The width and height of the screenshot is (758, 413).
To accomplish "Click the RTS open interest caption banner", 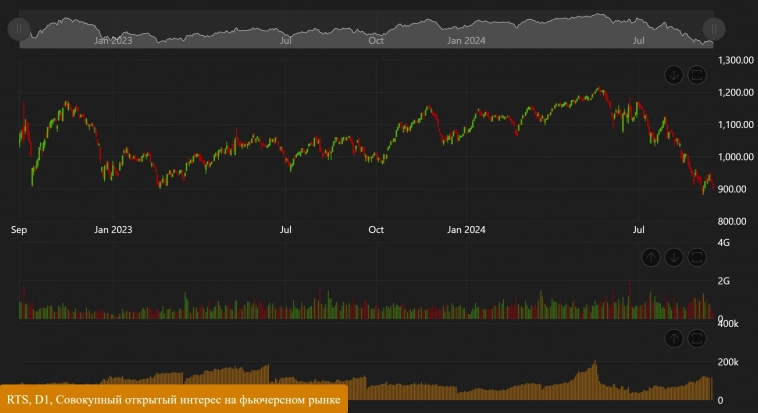I will coord(174,399).
